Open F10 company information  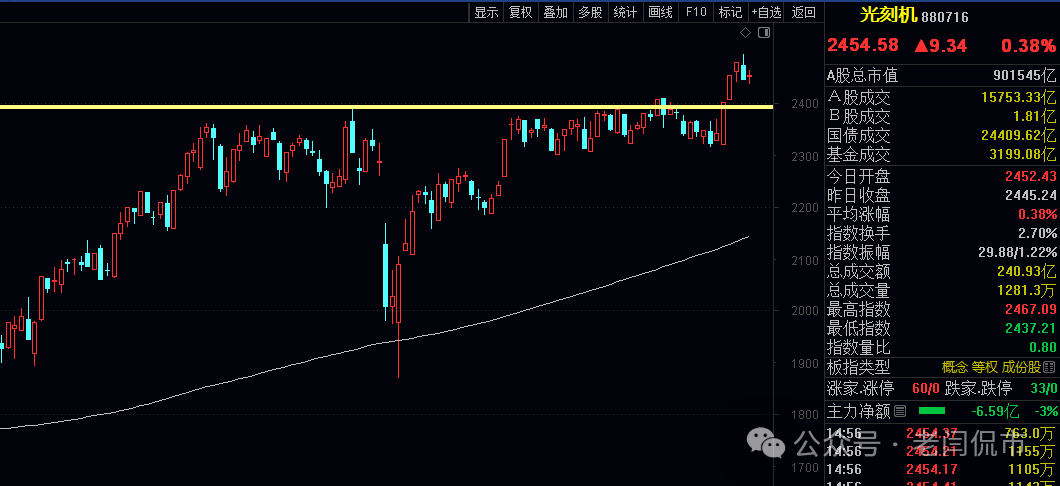(696, 12)
